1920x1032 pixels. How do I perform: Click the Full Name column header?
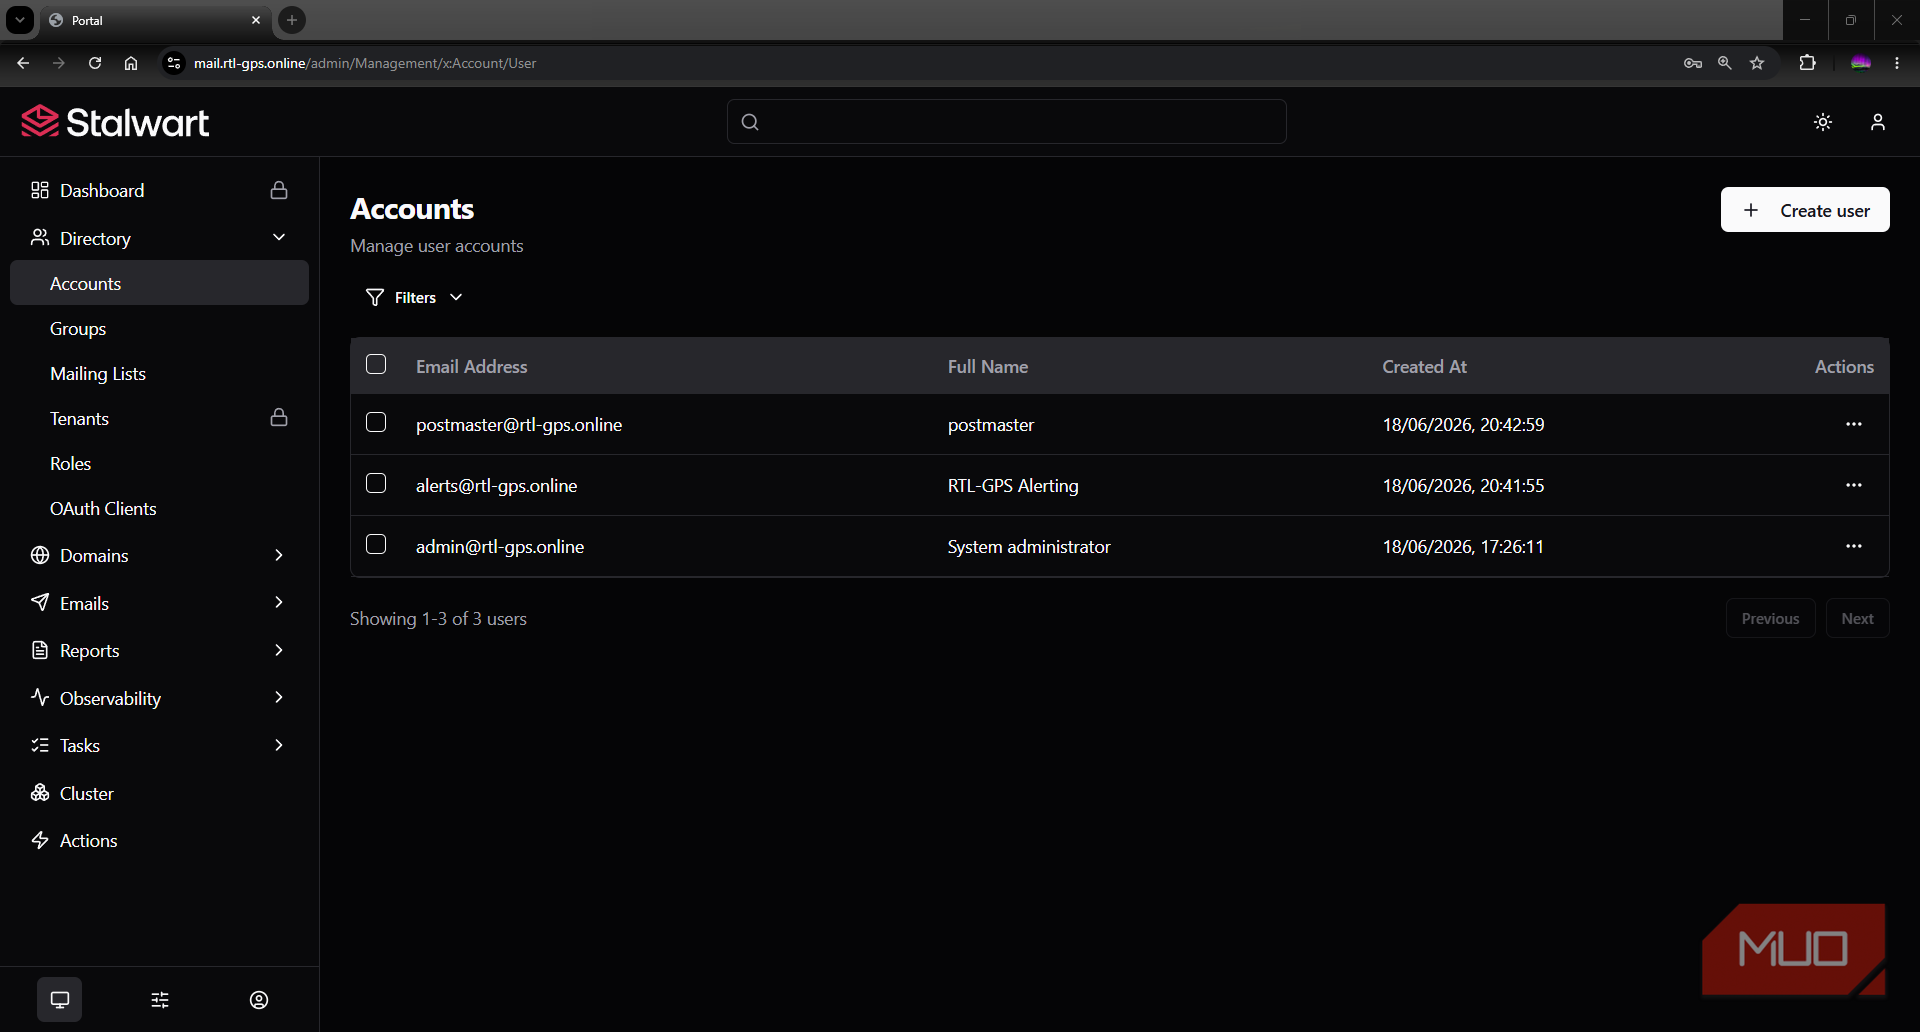(988, 366)
